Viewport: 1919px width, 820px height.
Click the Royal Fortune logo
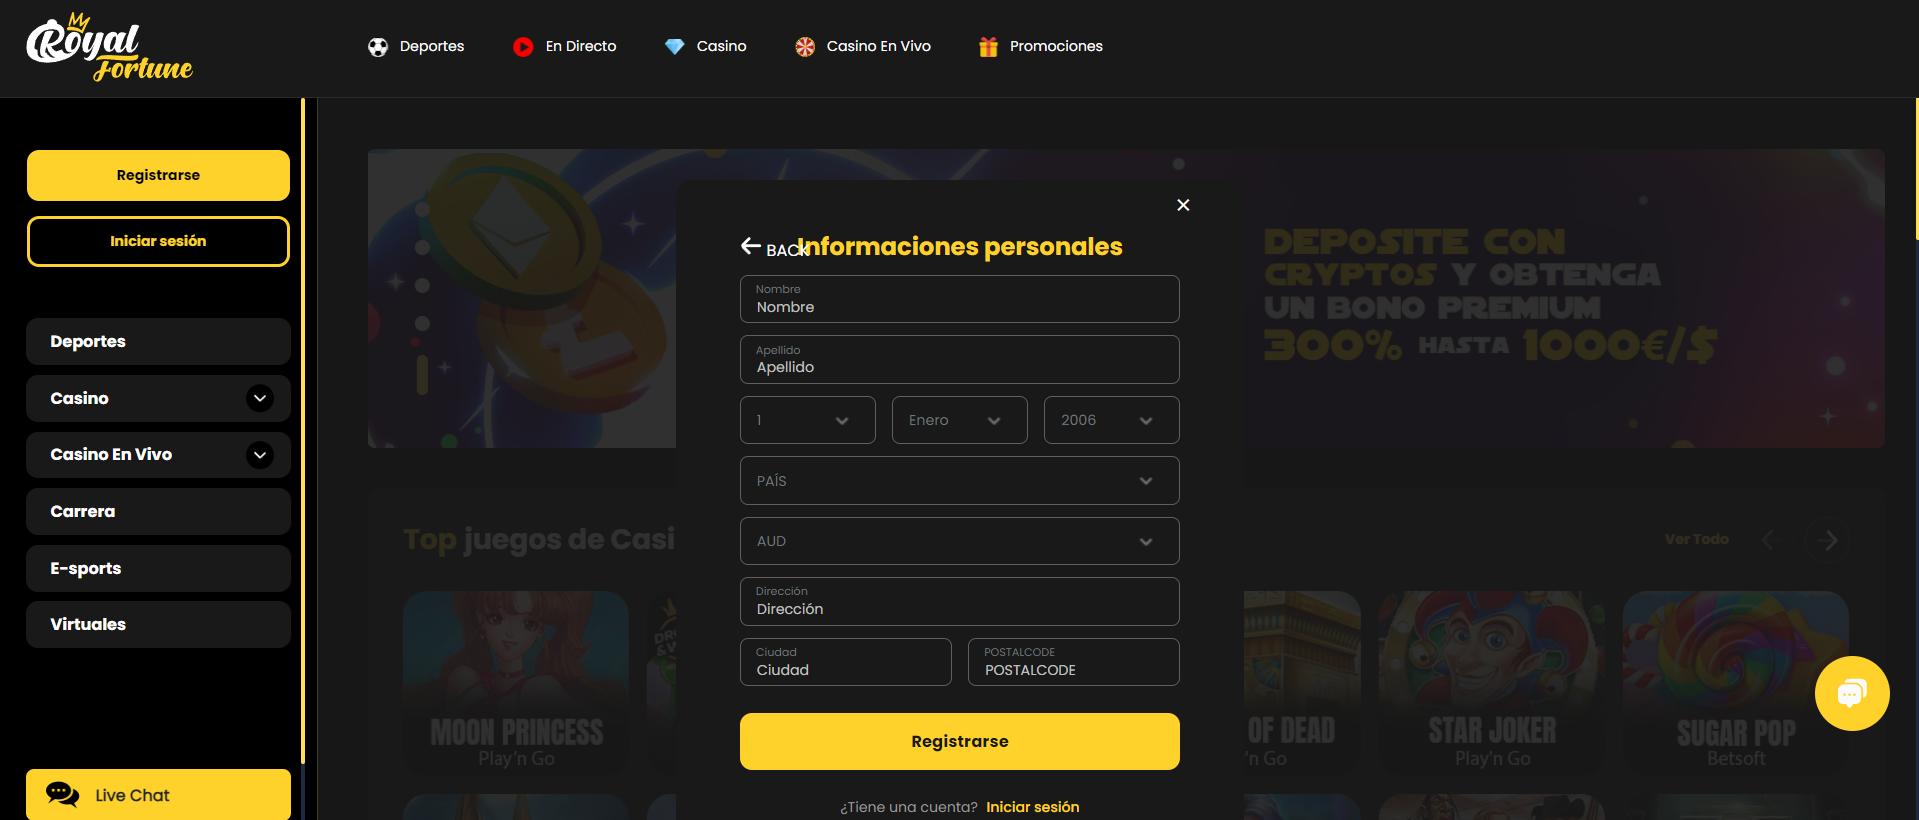(109, 48)
